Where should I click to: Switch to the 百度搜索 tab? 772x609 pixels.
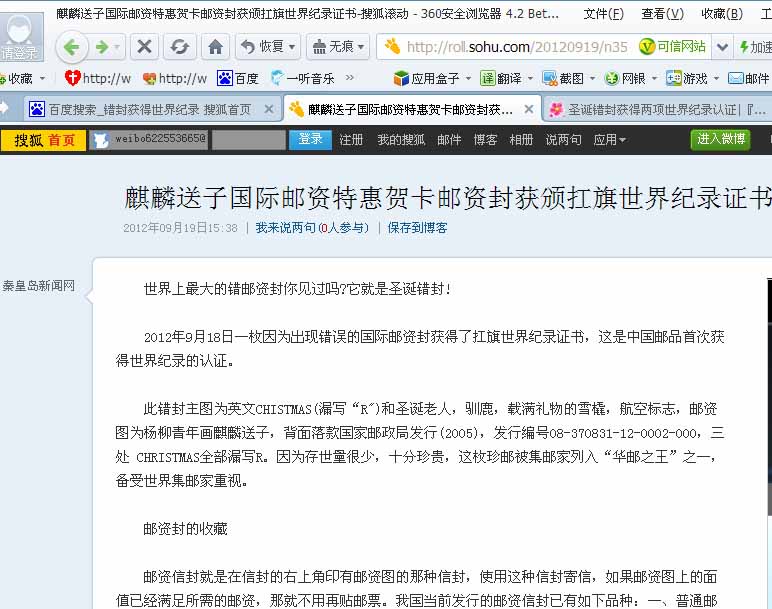point(148,109)
